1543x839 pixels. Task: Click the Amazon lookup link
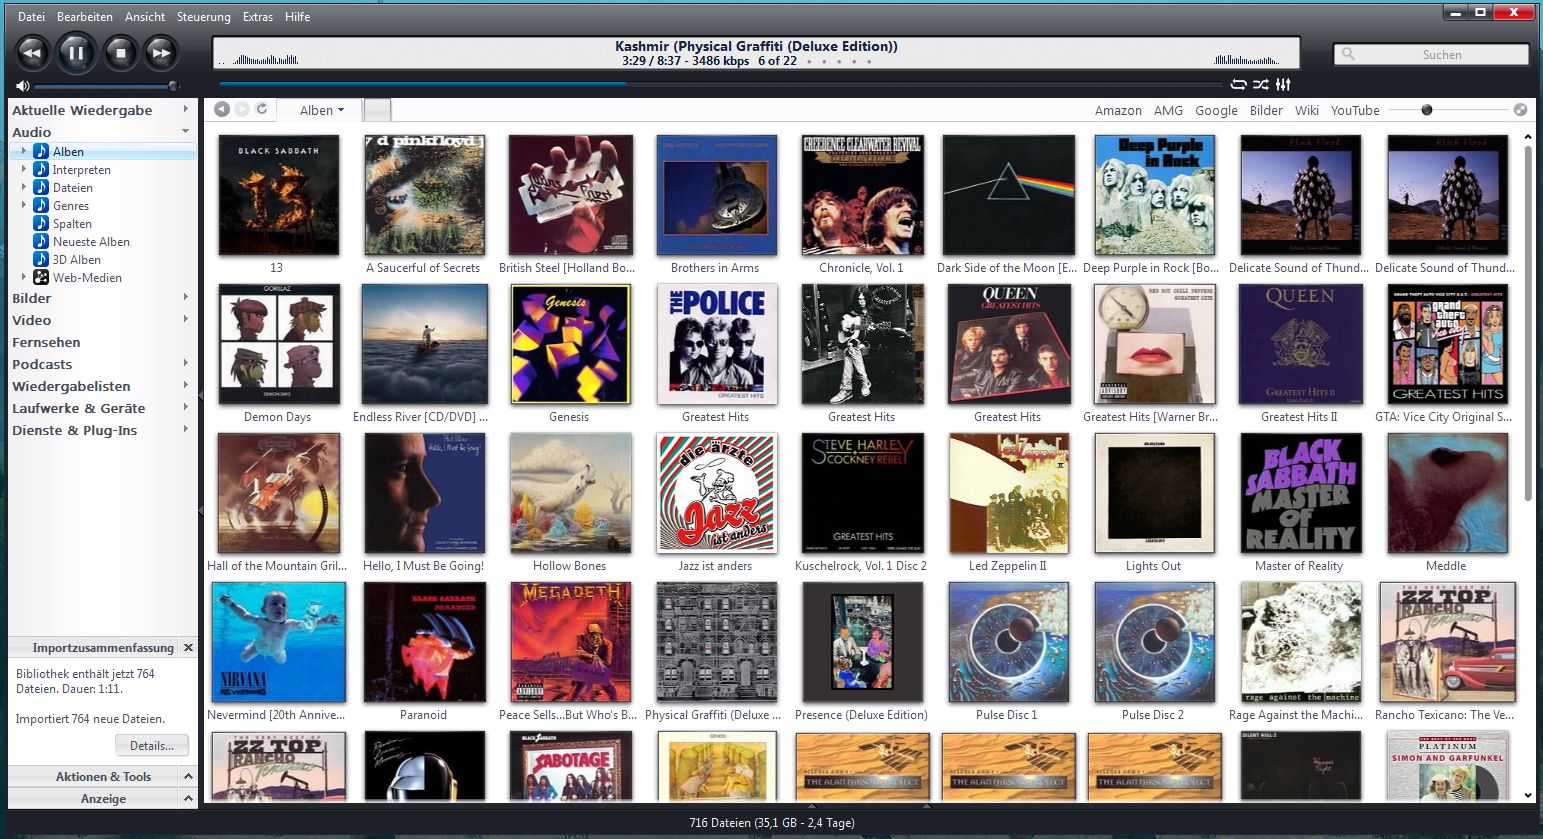click(1118, 111)
